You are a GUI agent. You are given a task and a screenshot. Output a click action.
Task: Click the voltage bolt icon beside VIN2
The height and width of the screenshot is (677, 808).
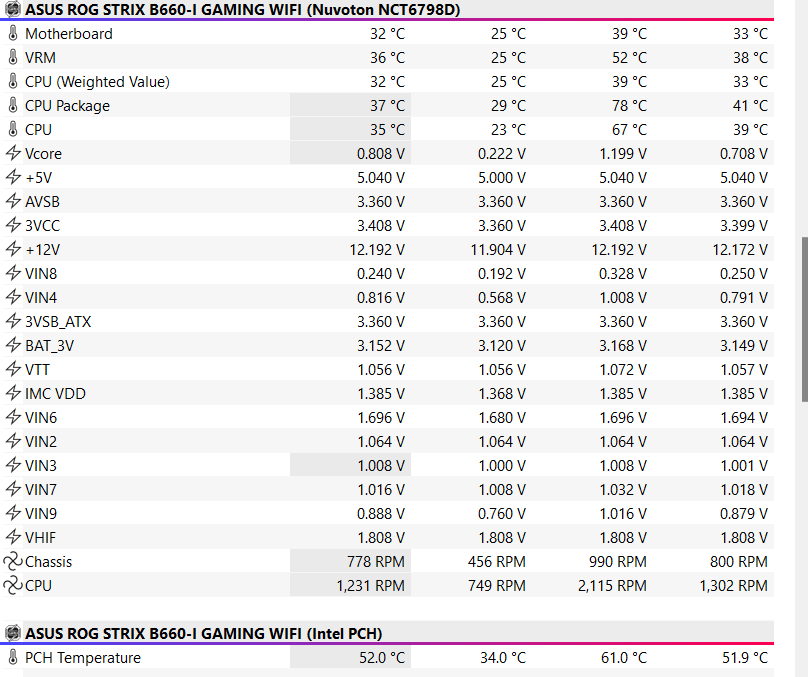point(13,442)
